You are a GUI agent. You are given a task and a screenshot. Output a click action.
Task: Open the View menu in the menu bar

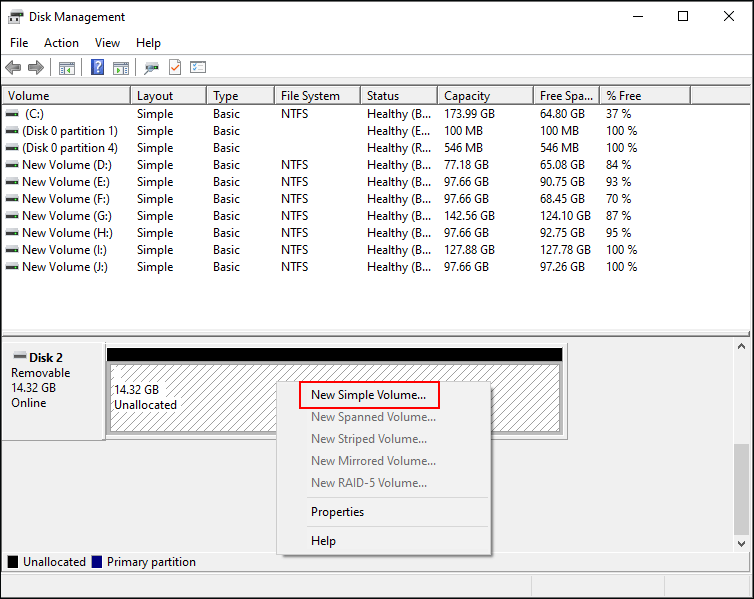pyautogui.click(x=107, y=43)
